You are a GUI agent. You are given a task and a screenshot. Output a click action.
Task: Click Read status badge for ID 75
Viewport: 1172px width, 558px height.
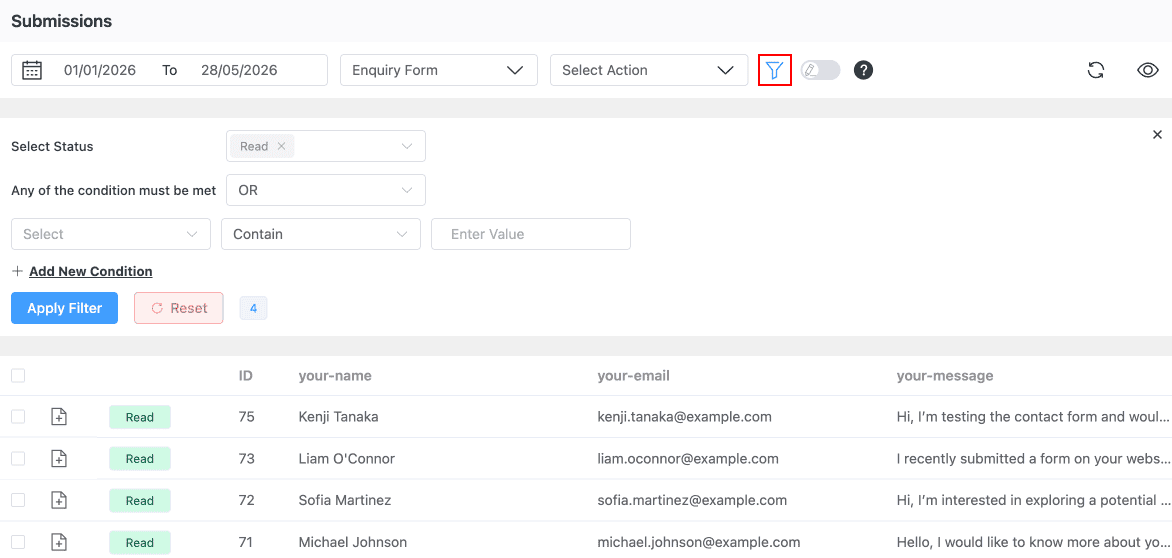click(140, 417)
